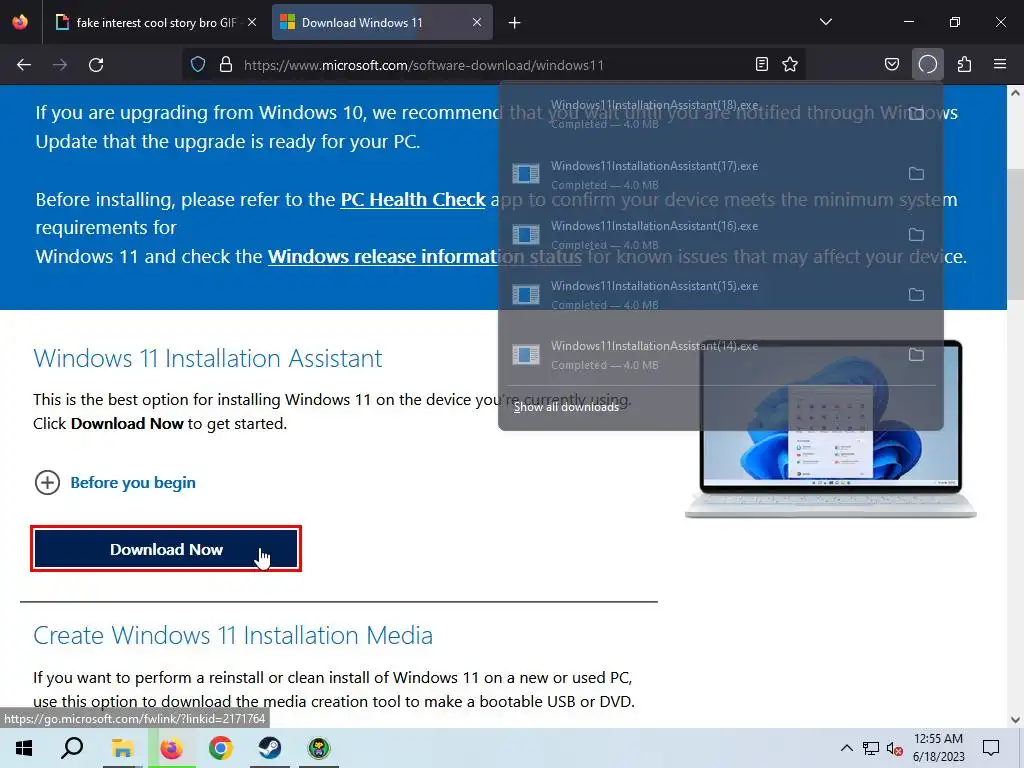Expand the Before you begin section
1024x768 pixels.
[x=115, y=483]
